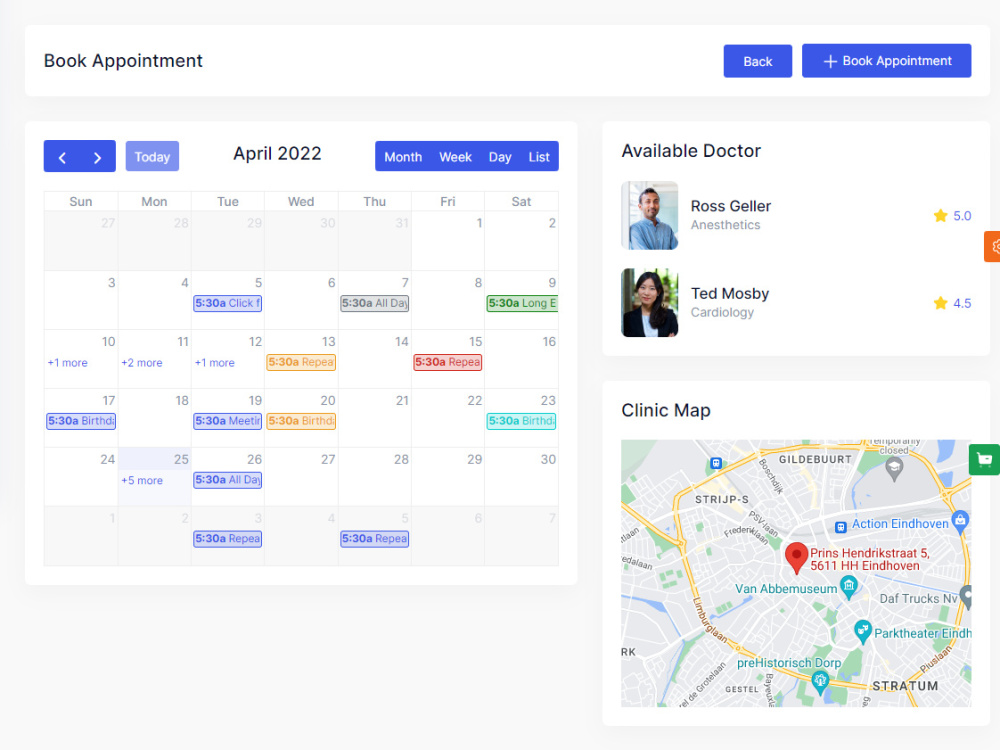1000x750 pixels.
Task: Click the plus icon on Book Appointment
Action: [828, 61]
